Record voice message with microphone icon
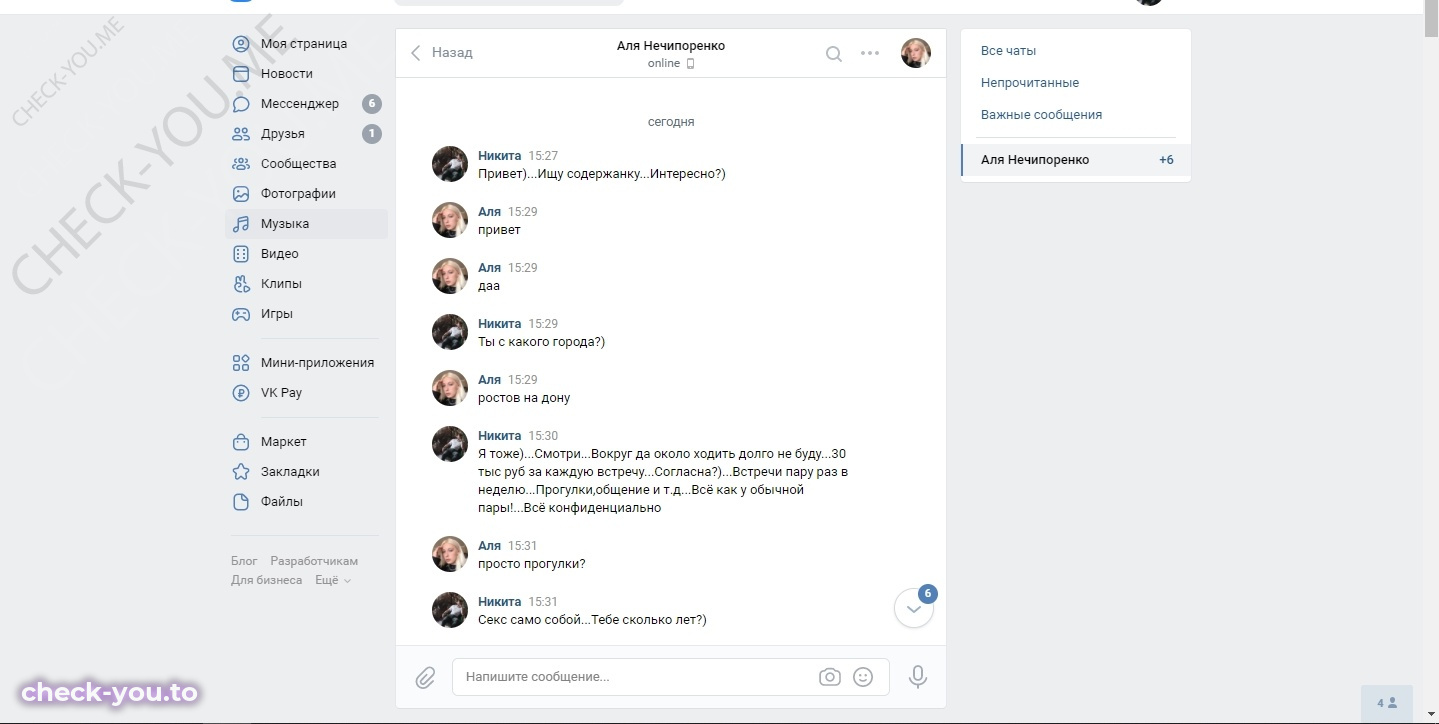The height and width of the screenshot is (724, 1439). [918, 677]
